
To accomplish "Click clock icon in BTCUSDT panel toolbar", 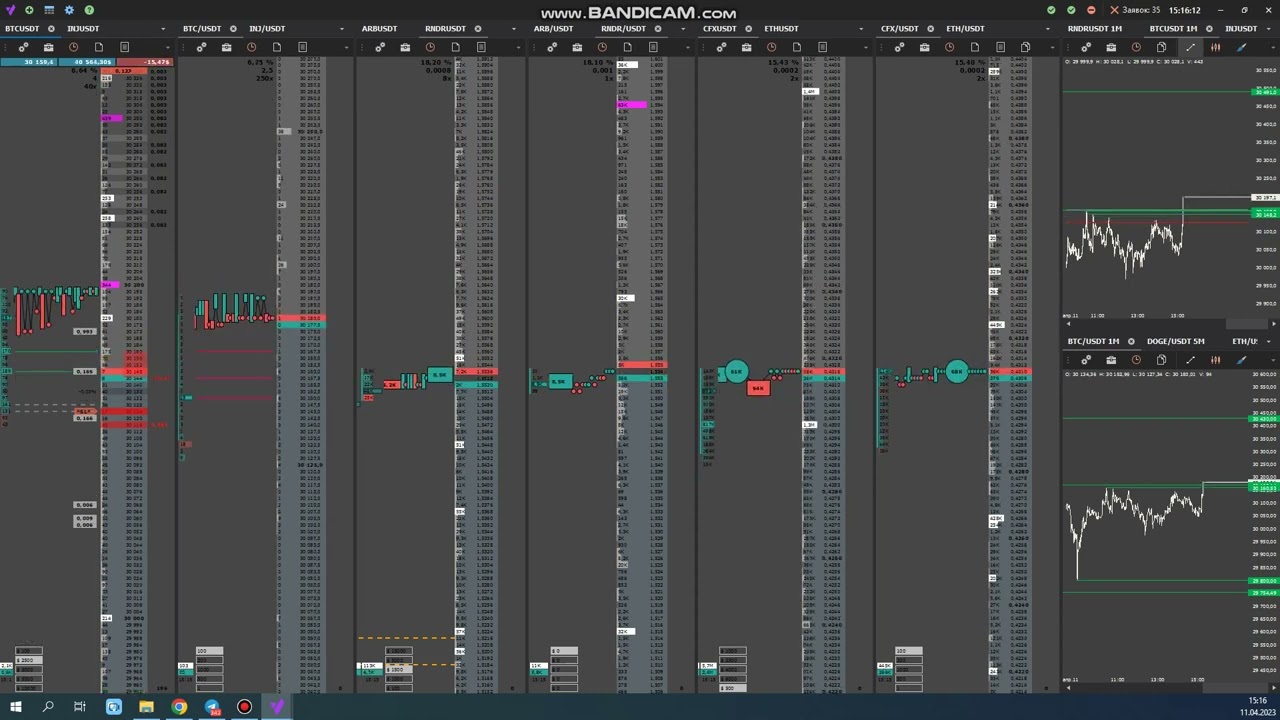I will [73, 47].
